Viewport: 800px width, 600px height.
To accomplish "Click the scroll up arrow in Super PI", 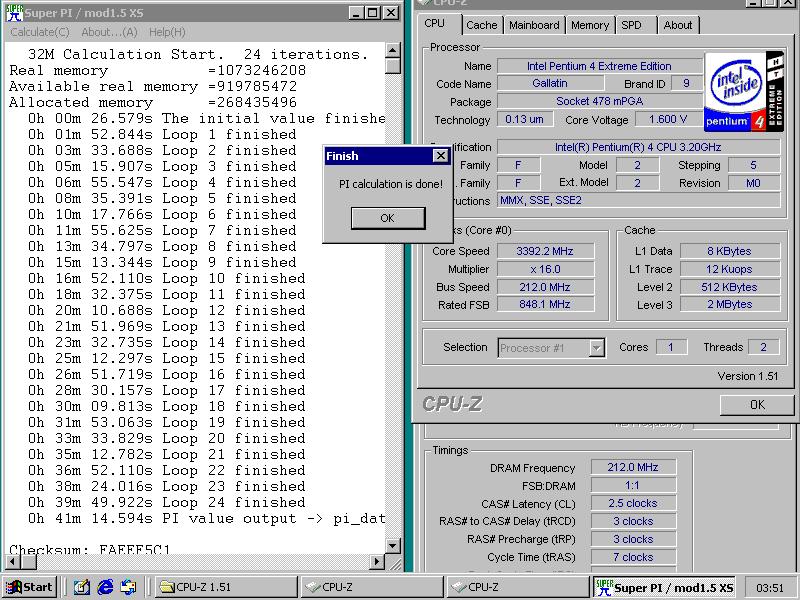I will pyautogui.click(x=392, y=51).
